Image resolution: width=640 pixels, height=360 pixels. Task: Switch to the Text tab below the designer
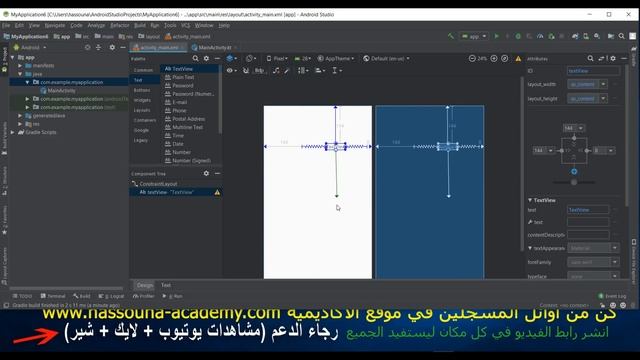click(166, 285)
